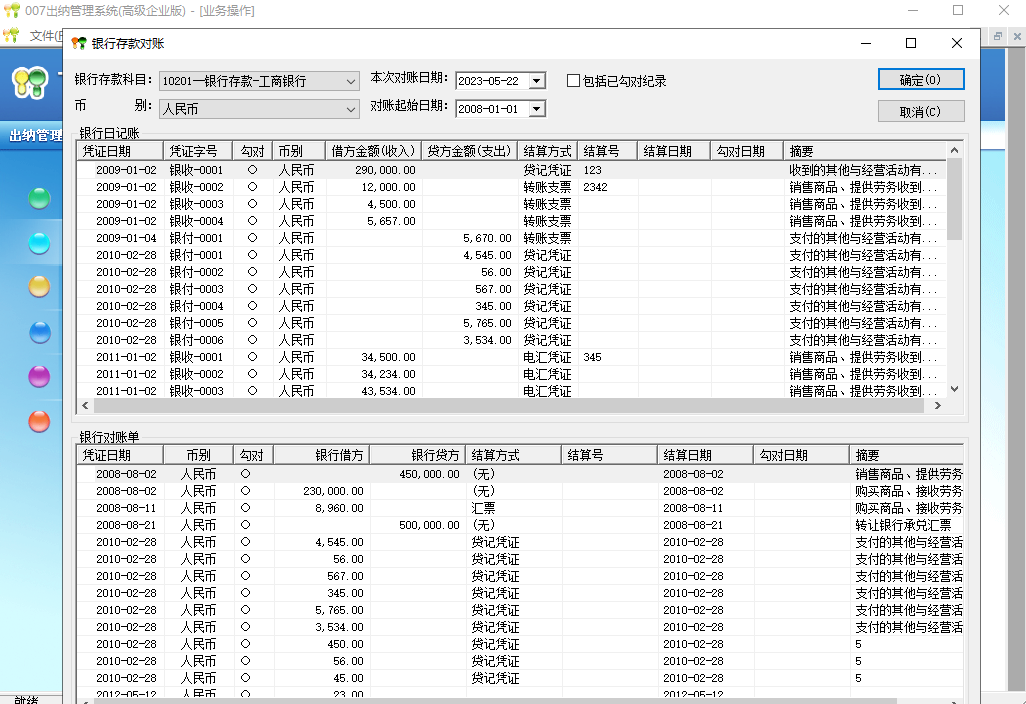Viewport: 1026px width, 704px height.
Task: Select the 出纳管理 sidebar tab
Action: point(35,136)
